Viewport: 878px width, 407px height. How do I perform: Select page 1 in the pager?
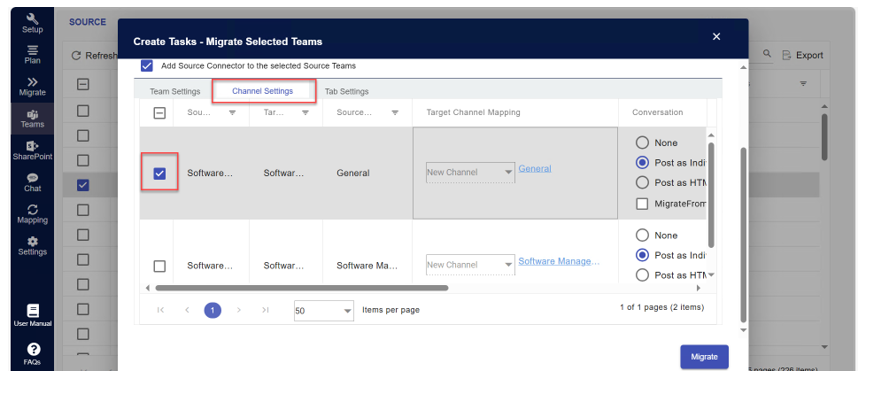[213, 310]
